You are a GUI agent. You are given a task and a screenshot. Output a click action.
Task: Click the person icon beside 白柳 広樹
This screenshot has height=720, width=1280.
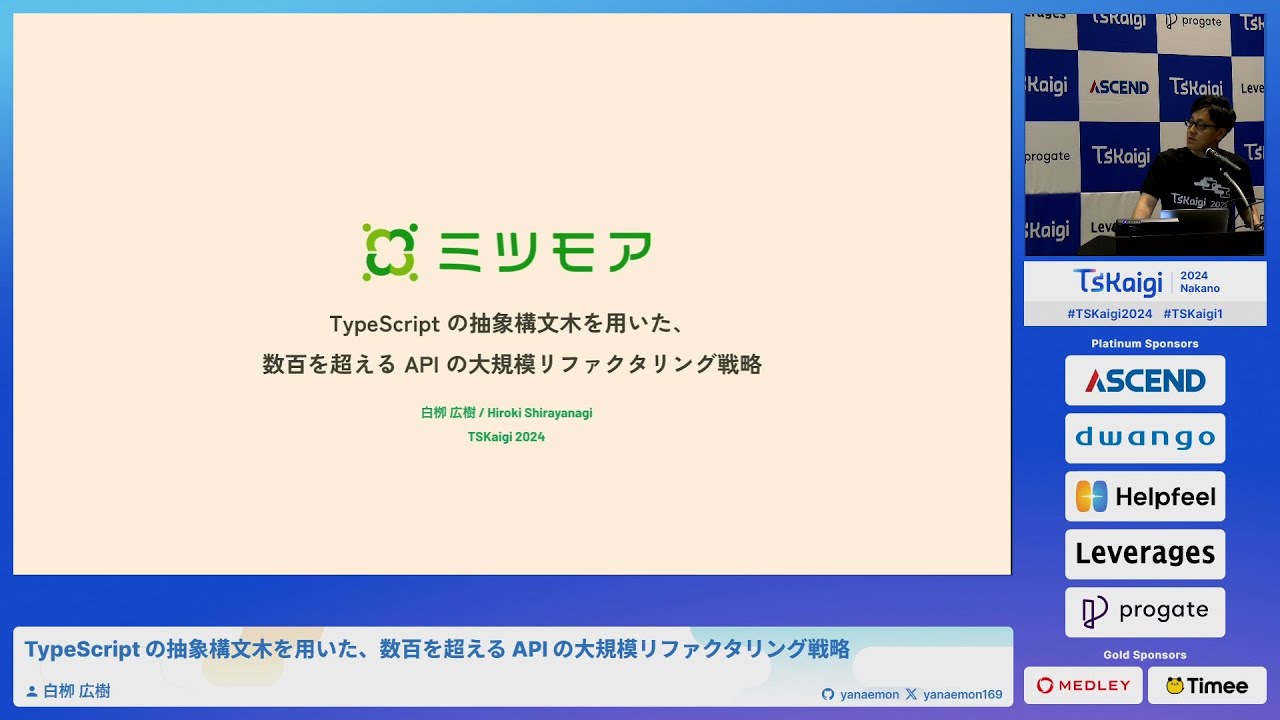click(31, 691)
